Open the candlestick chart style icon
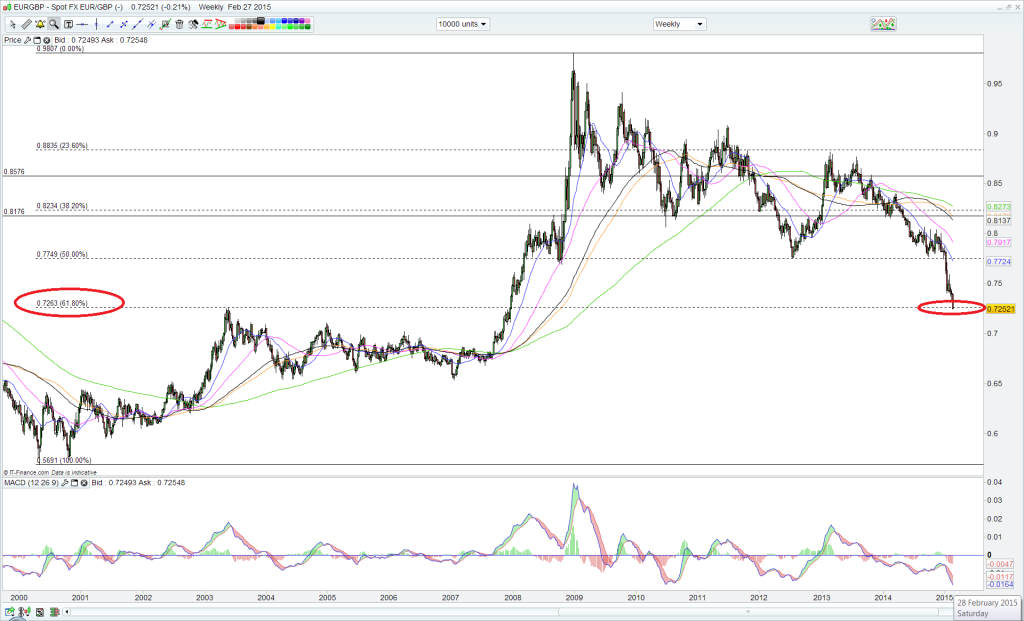The image size is (1024, 621). coord(24,612)
